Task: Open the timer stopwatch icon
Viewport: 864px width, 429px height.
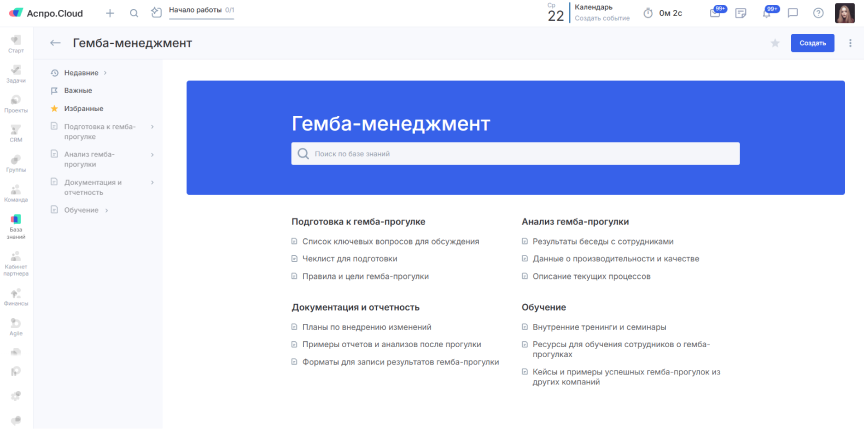Action: pyautogui.click(x=648, y=13)
